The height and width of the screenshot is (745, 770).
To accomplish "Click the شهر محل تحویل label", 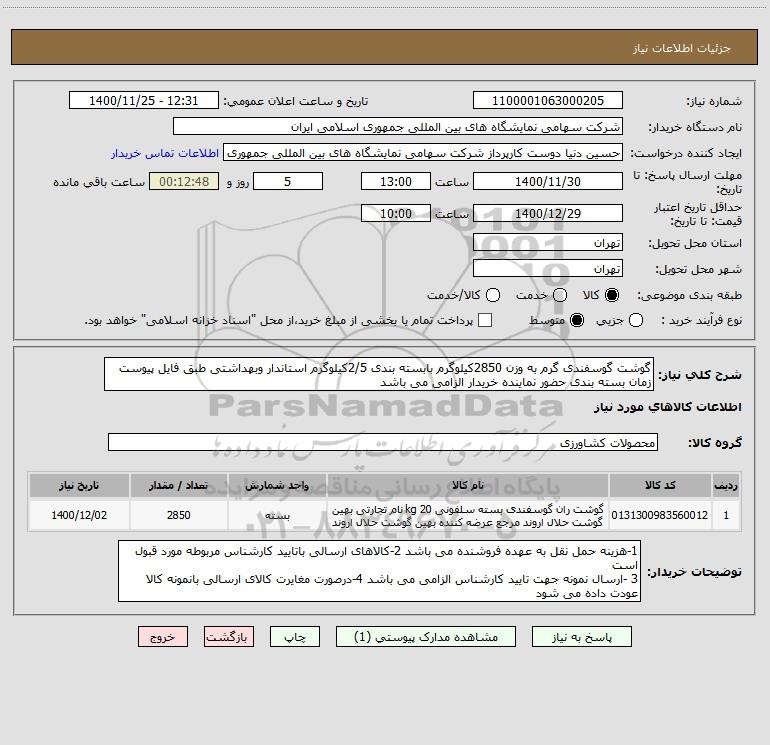I will [x=699, y=269].
